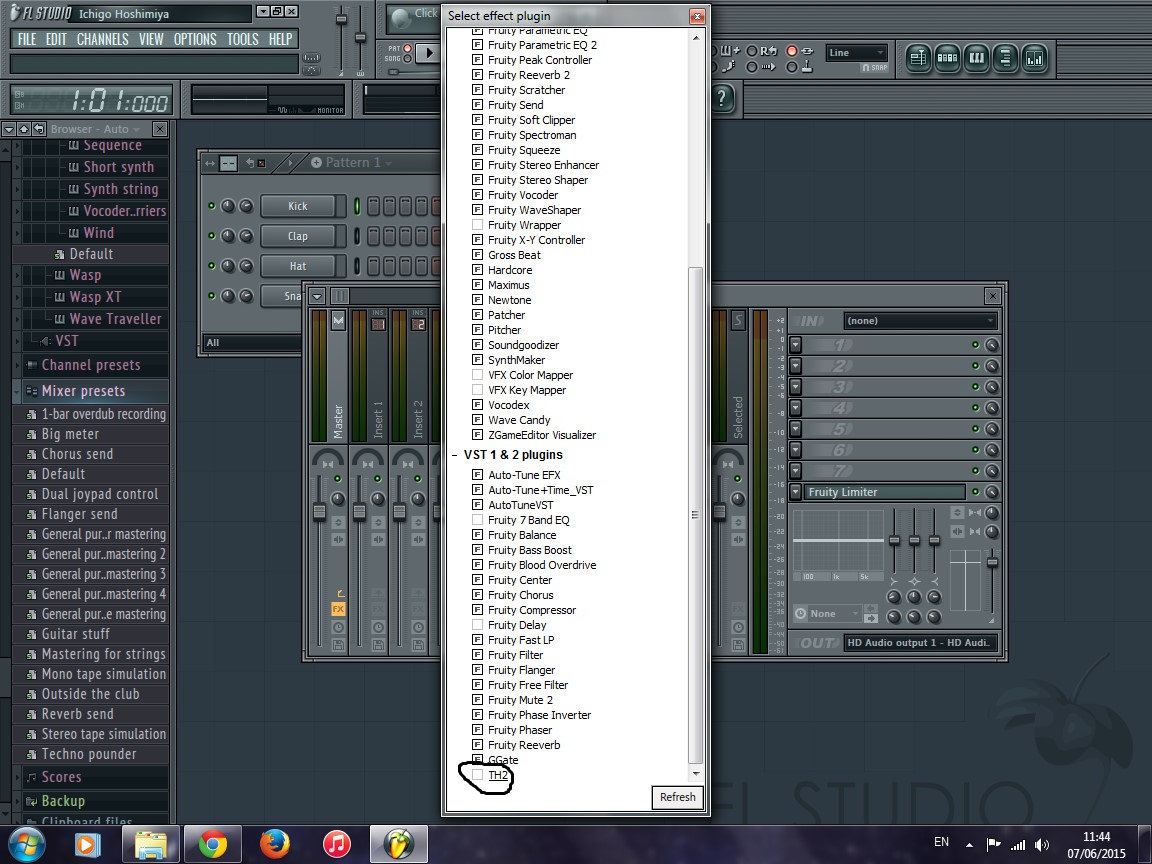Adjust the Master track volume fader

point(320,512)
